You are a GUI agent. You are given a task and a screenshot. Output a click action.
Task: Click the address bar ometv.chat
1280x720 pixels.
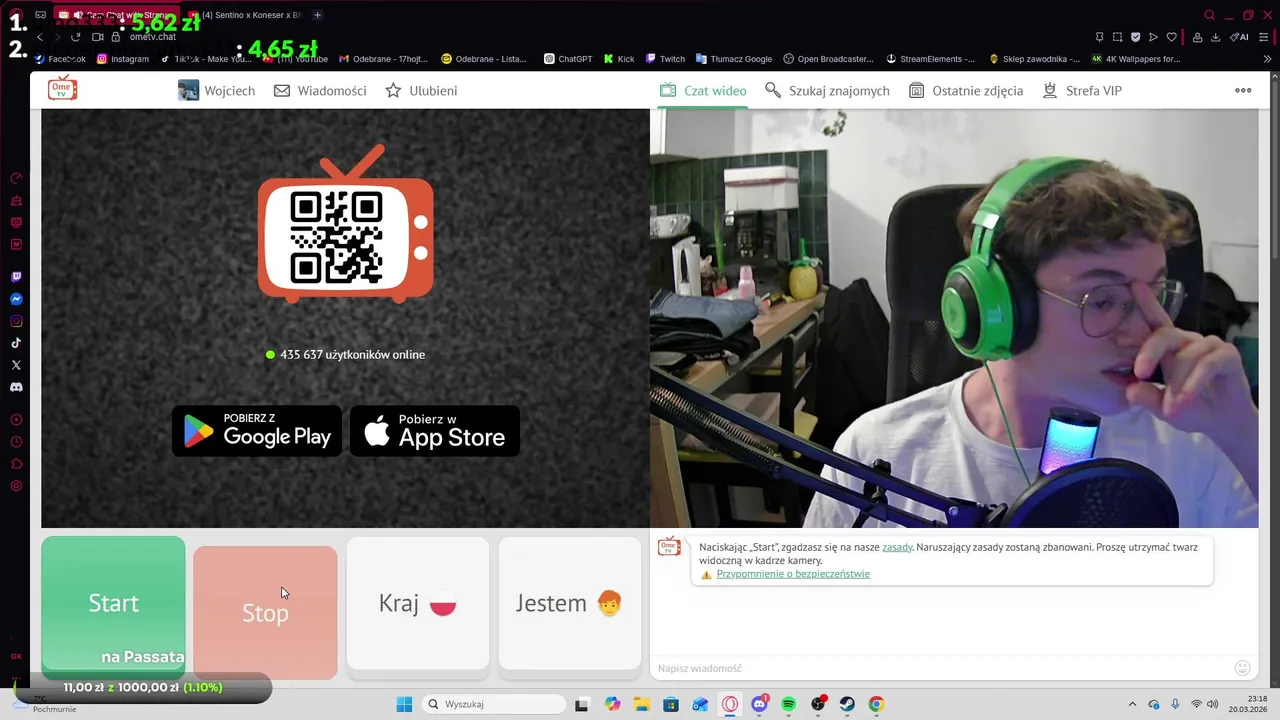pos(152,37)
